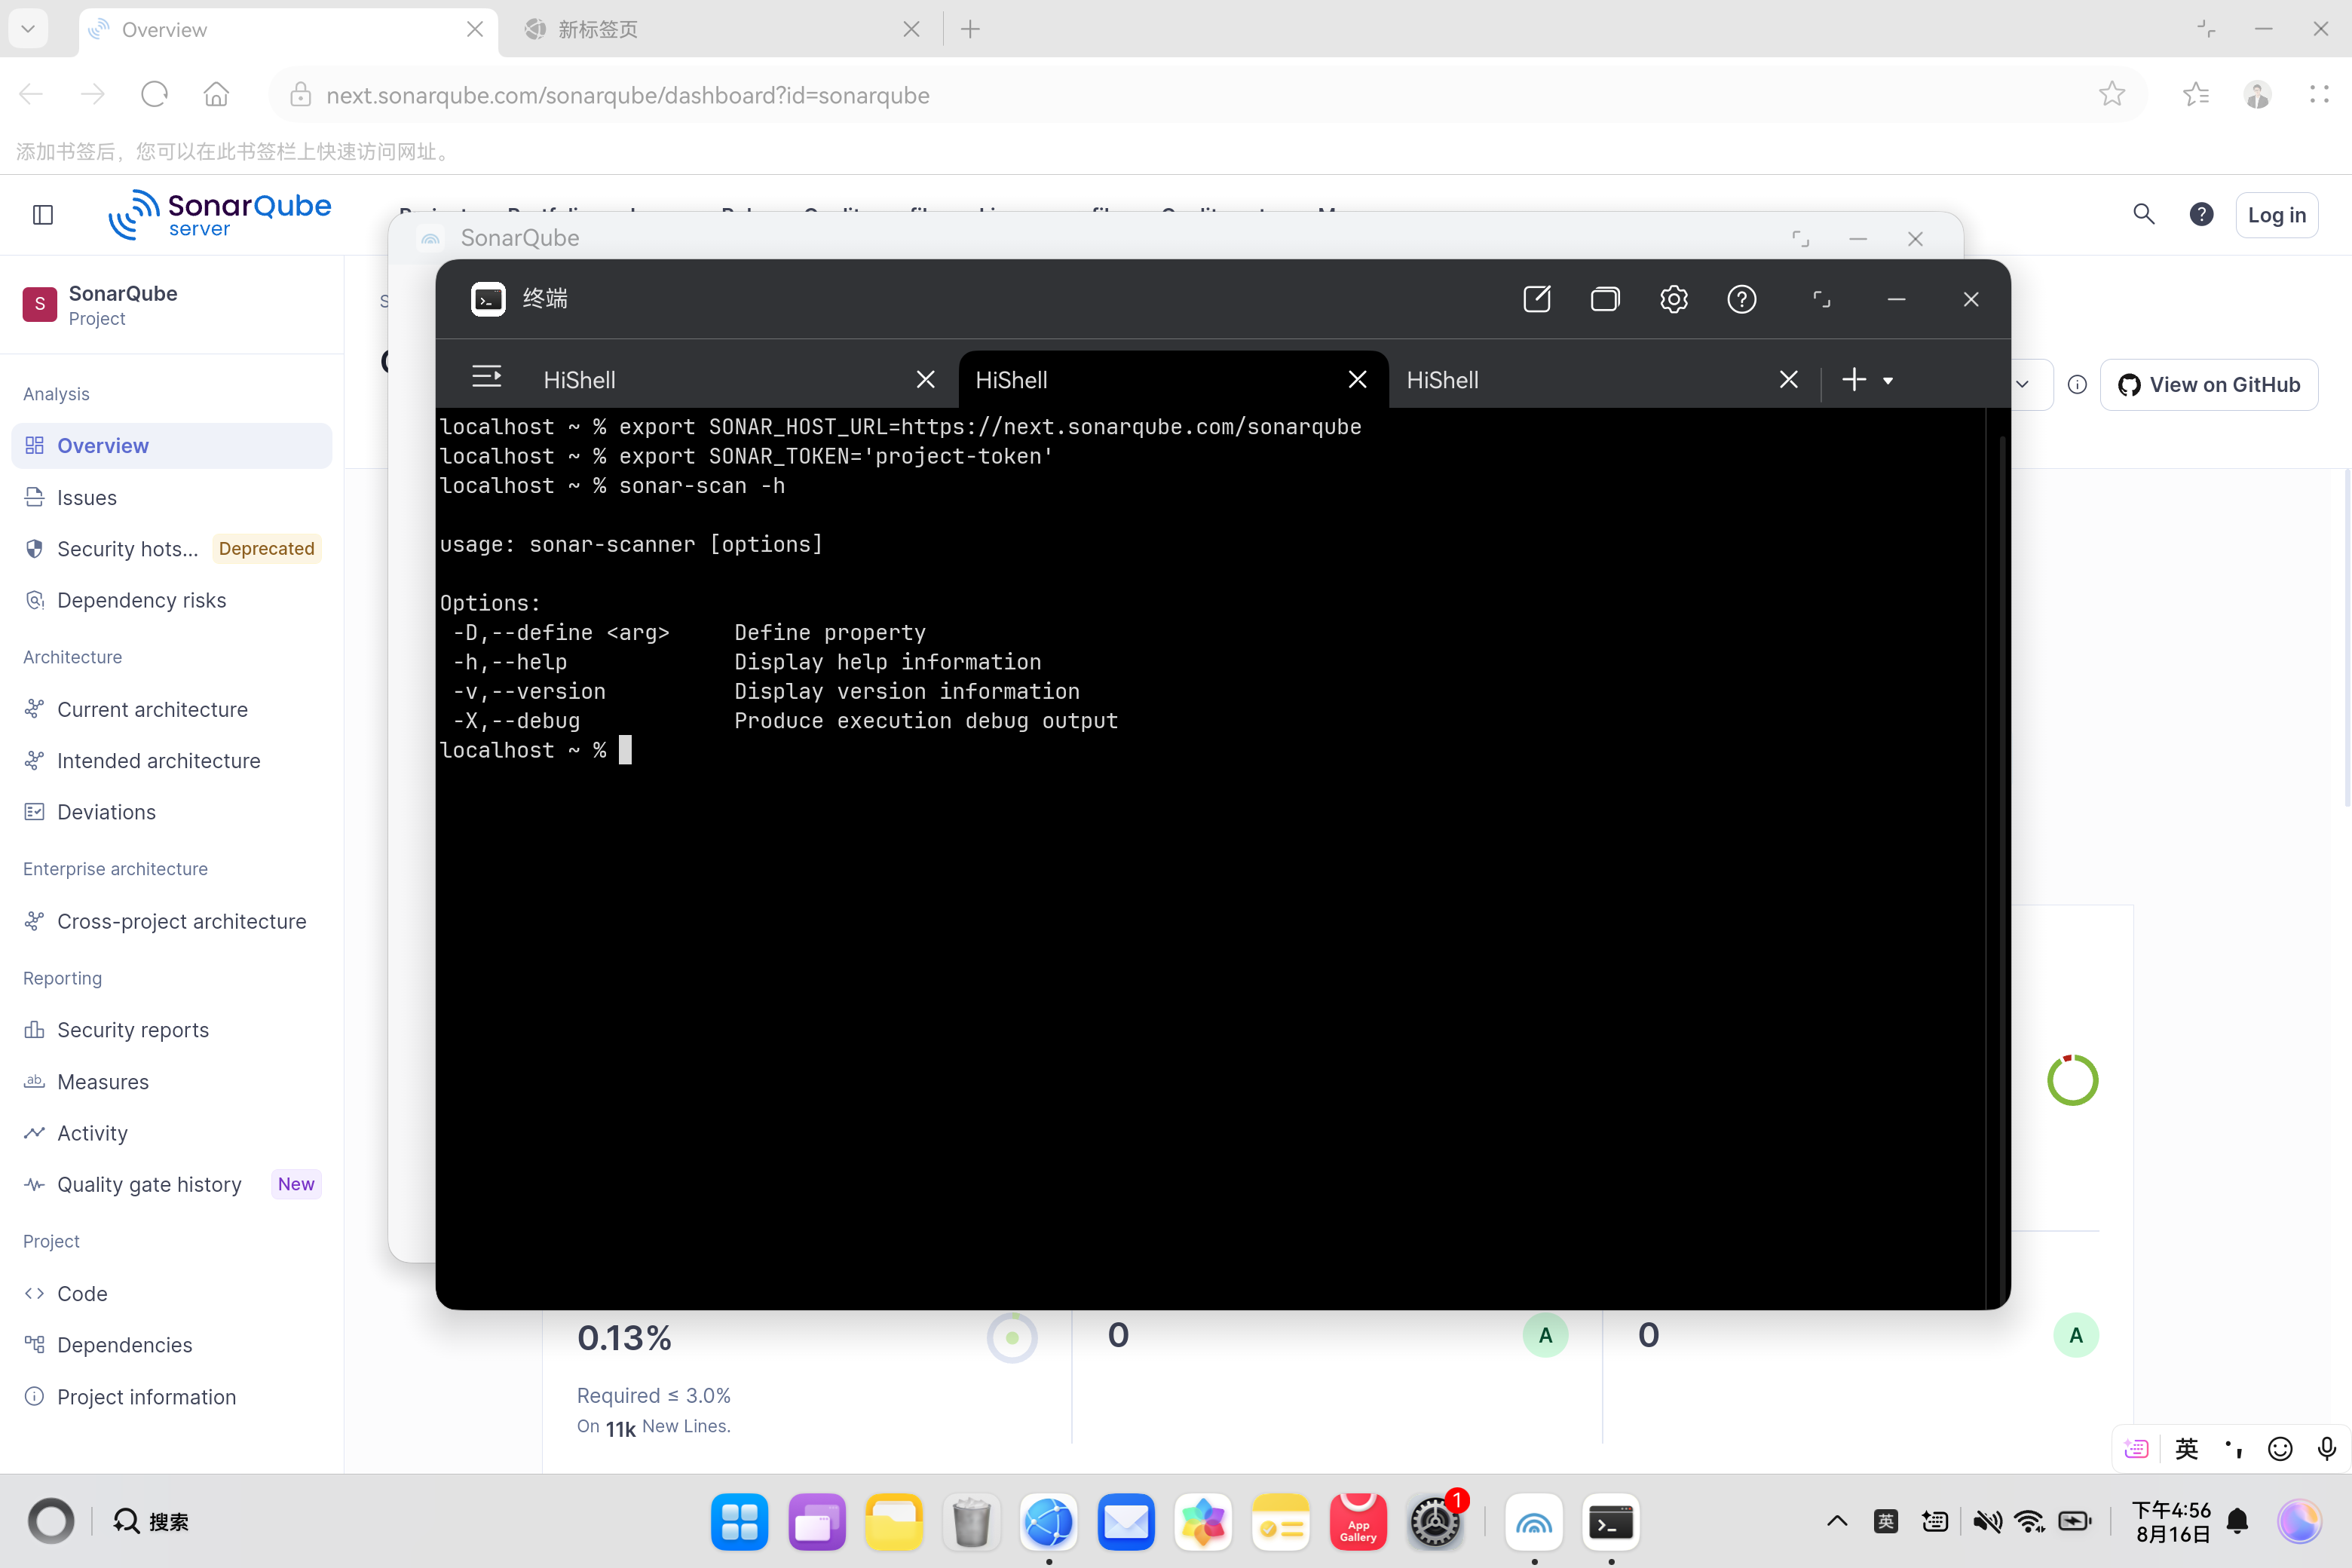Open a new browser tab with plus button
The height and width of the screenshot is (1568, 2352).
click(x=970, y=30)
